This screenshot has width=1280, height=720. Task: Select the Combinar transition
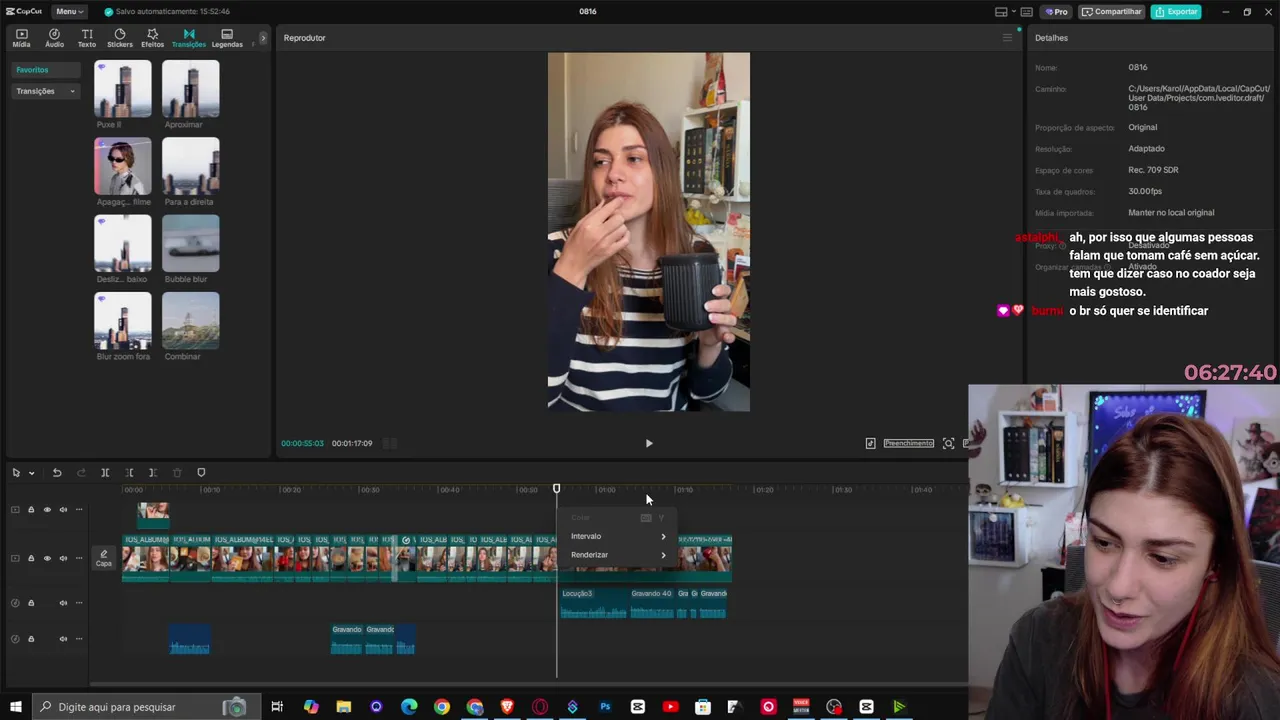tap(190, 320)
